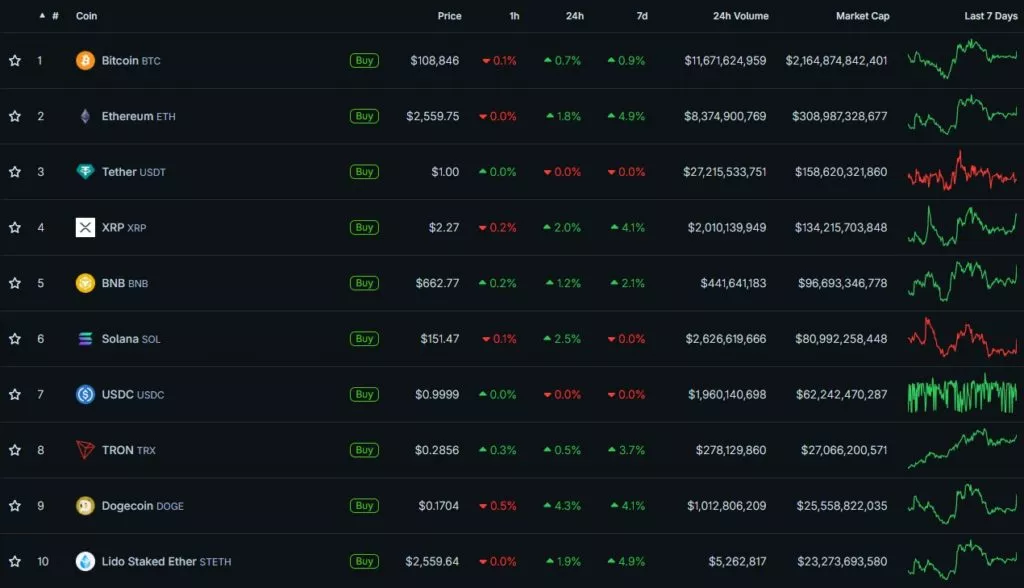Viewport: 1024px width, 588px height.
Task: Click the Dogecoin logo icon
Action: point(85,506)
